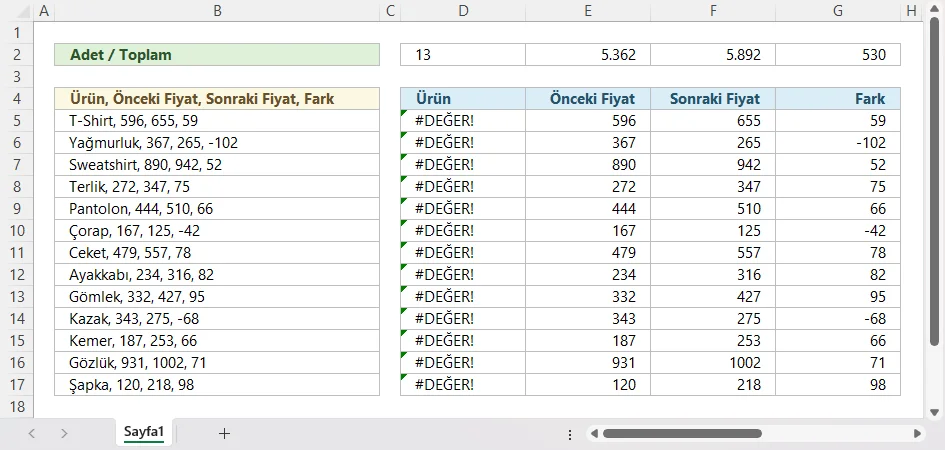This screenshot has width=945, height=450.
Task: Select the 'Adet / Toplam' cell
Action: (x=217, y=55)
